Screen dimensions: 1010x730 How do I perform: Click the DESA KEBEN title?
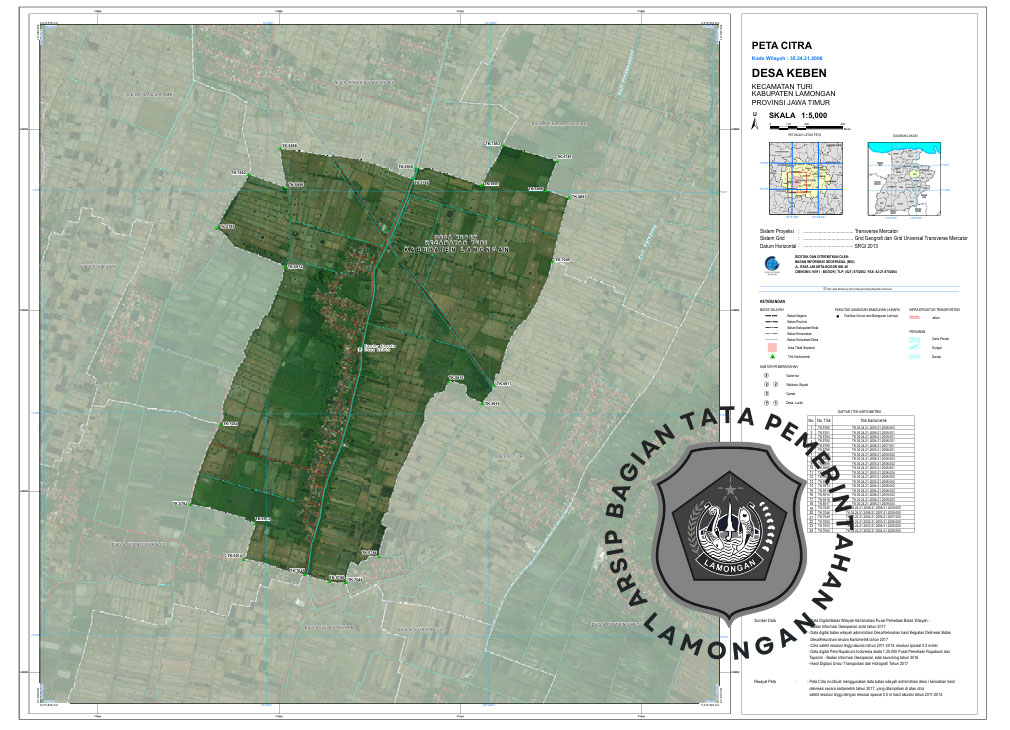[x=788, y=75]
